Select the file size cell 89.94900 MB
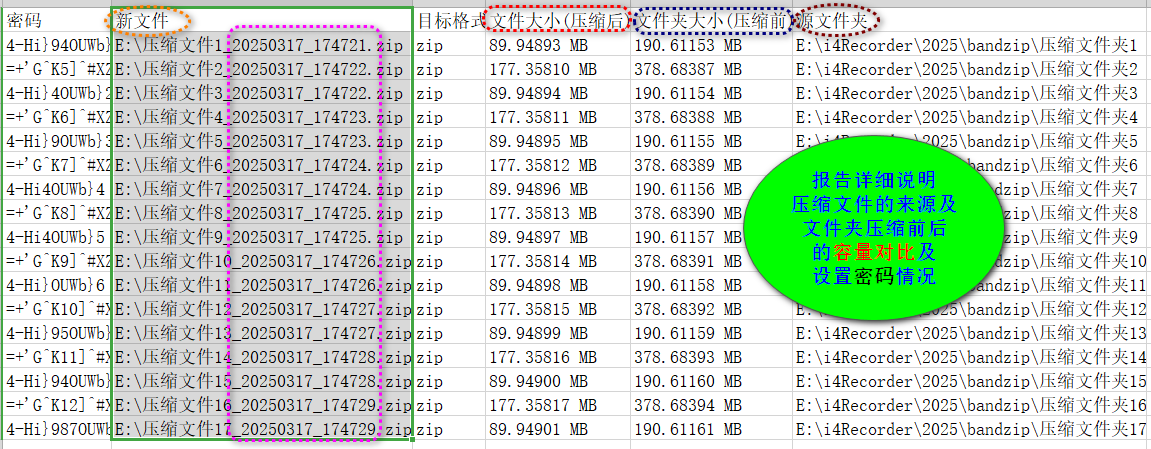Screen dimensions: 1151x449 (x=558, y=381)
